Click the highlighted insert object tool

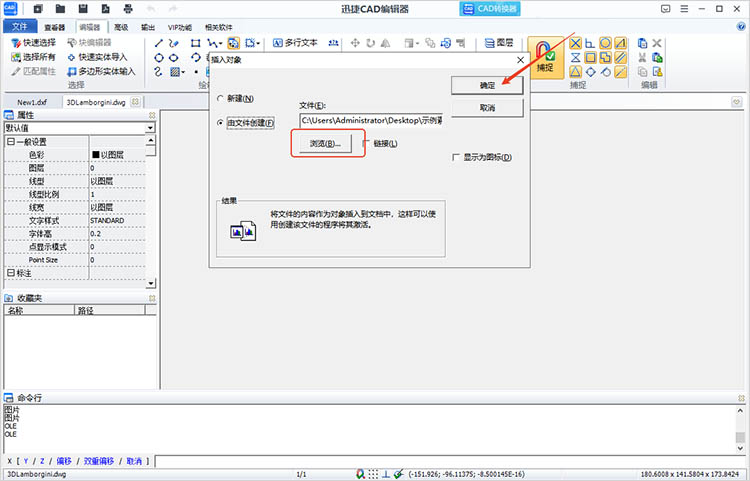point(233,43)
